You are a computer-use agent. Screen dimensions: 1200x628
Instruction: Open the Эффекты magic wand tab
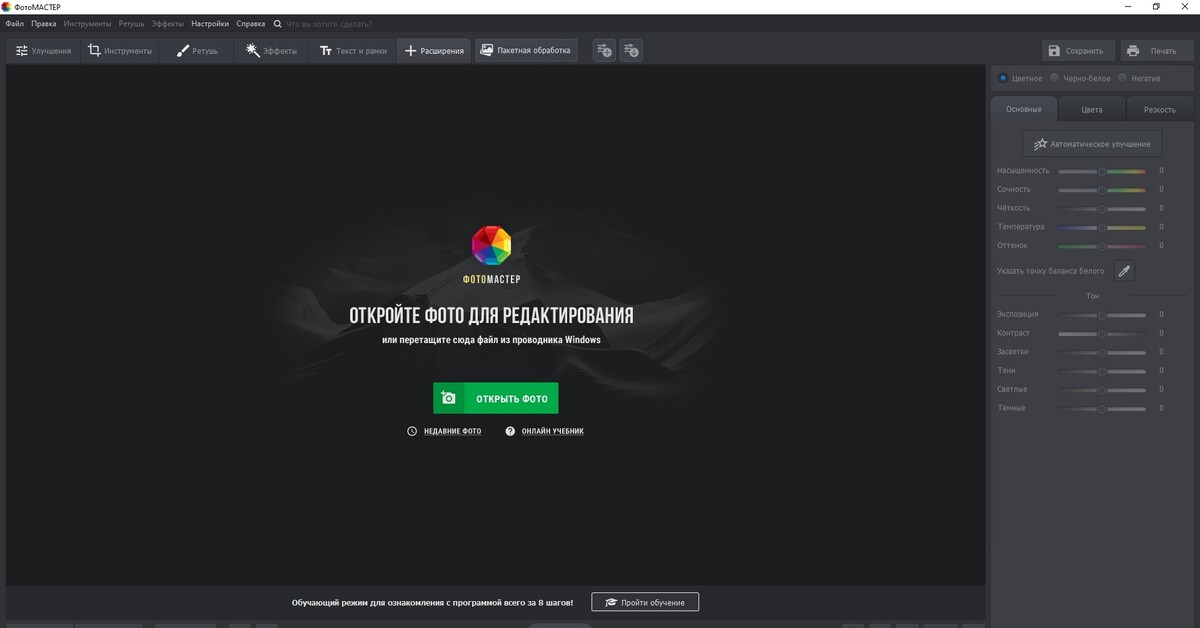click(271, 50)
